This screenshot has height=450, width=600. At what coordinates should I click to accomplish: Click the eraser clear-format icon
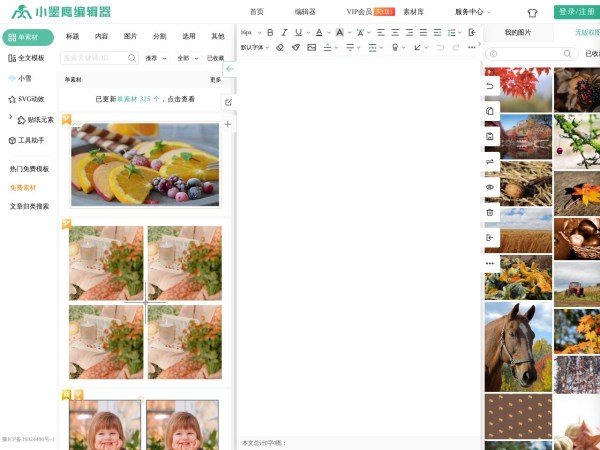pos(280,47)
